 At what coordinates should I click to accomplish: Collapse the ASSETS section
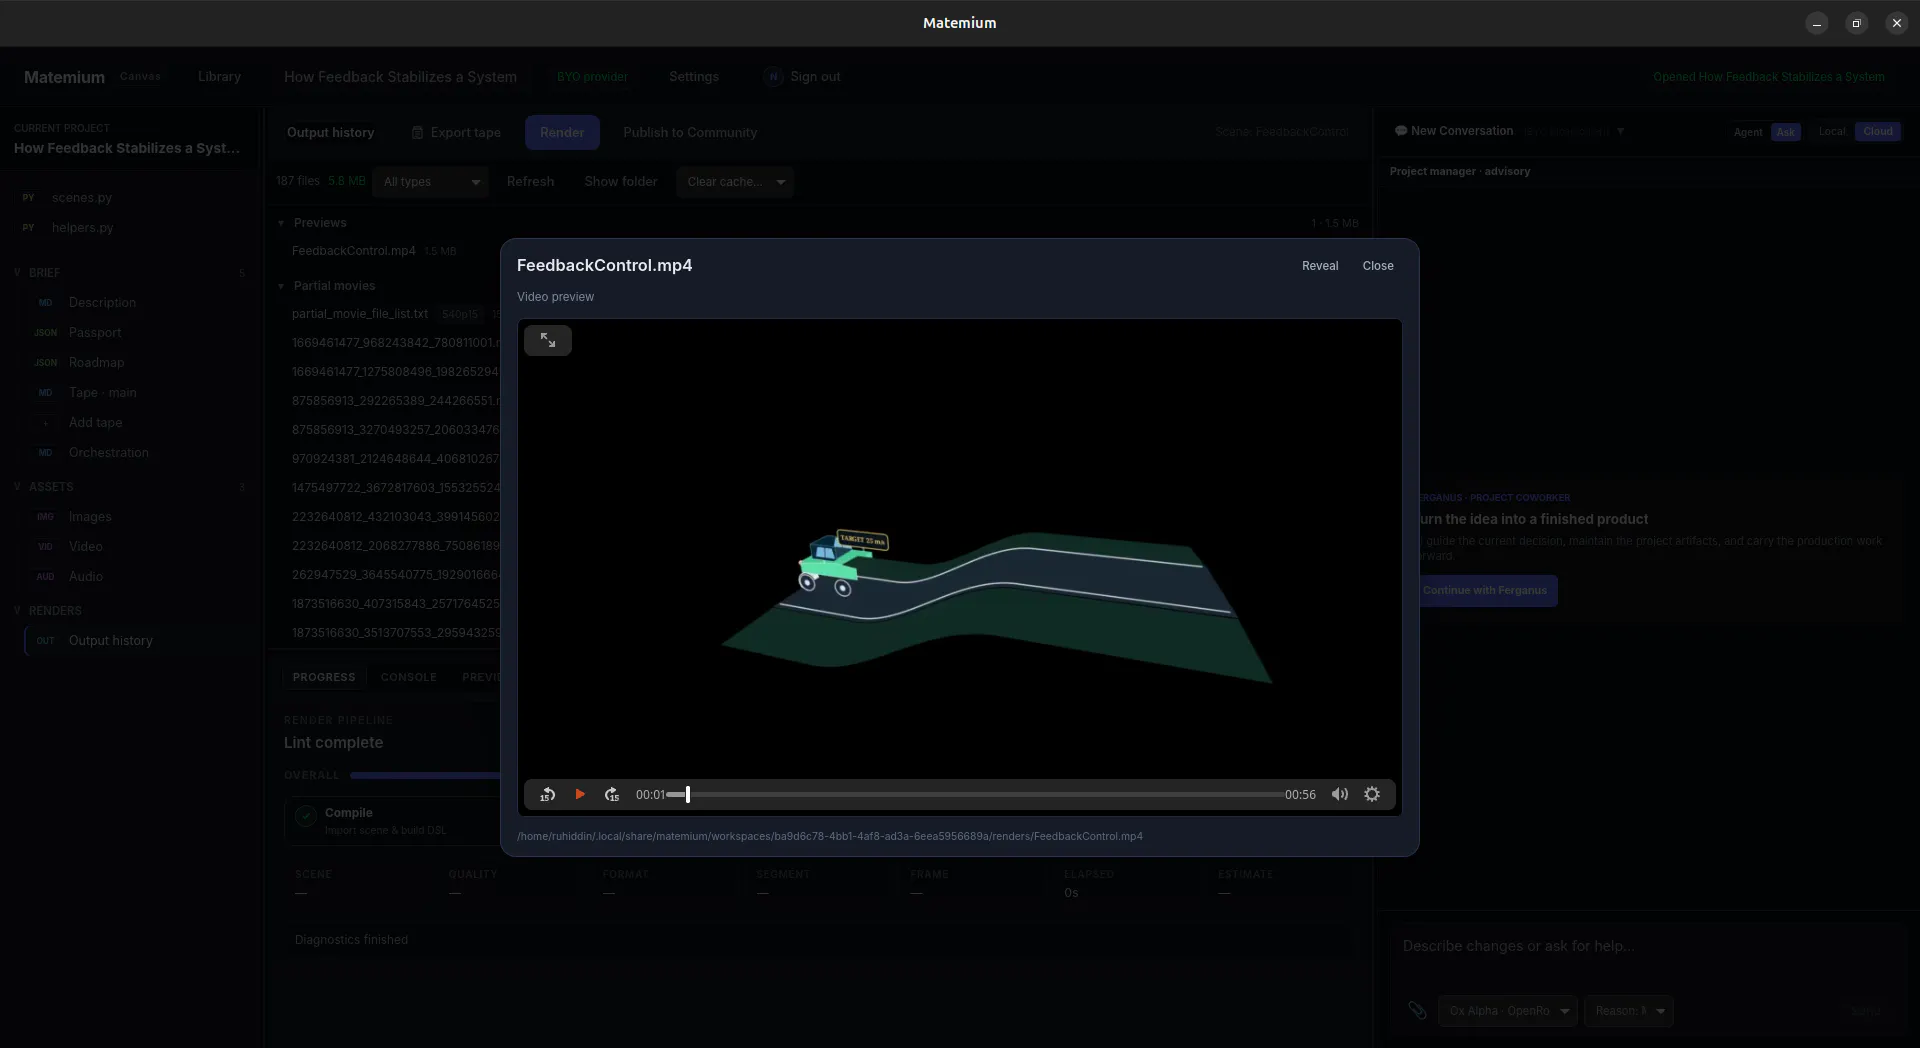pyautogui.click(x=17, y=487)
